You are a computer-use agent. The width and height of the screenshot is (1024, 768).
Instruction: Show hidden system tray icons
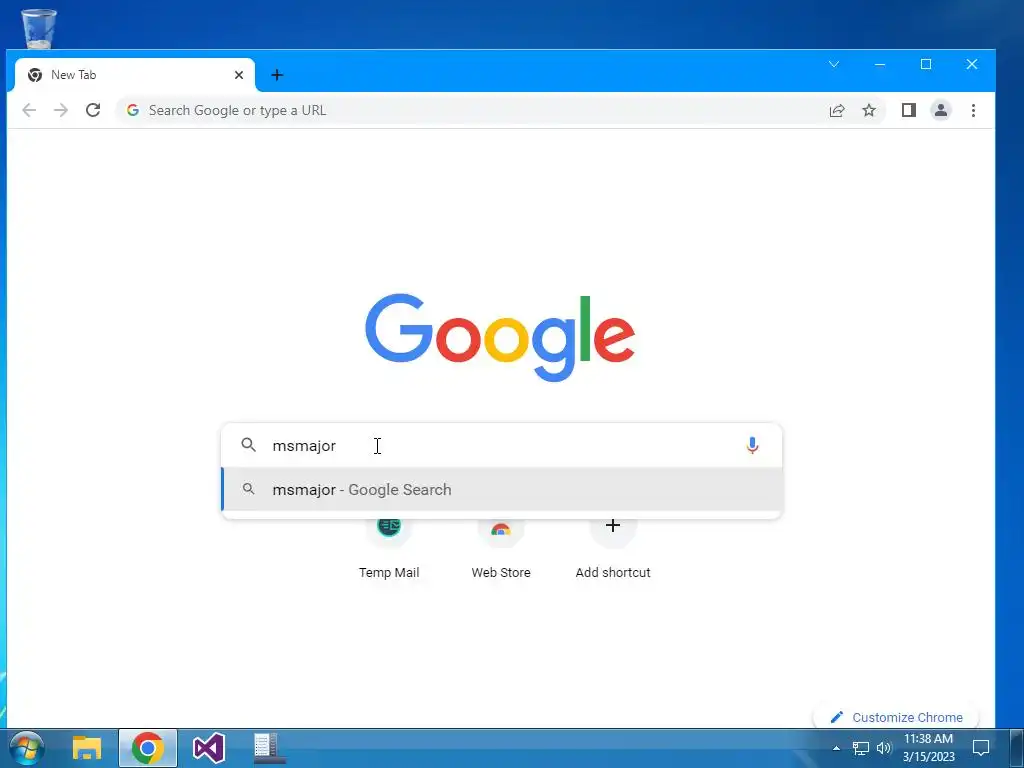pos(836,748)
